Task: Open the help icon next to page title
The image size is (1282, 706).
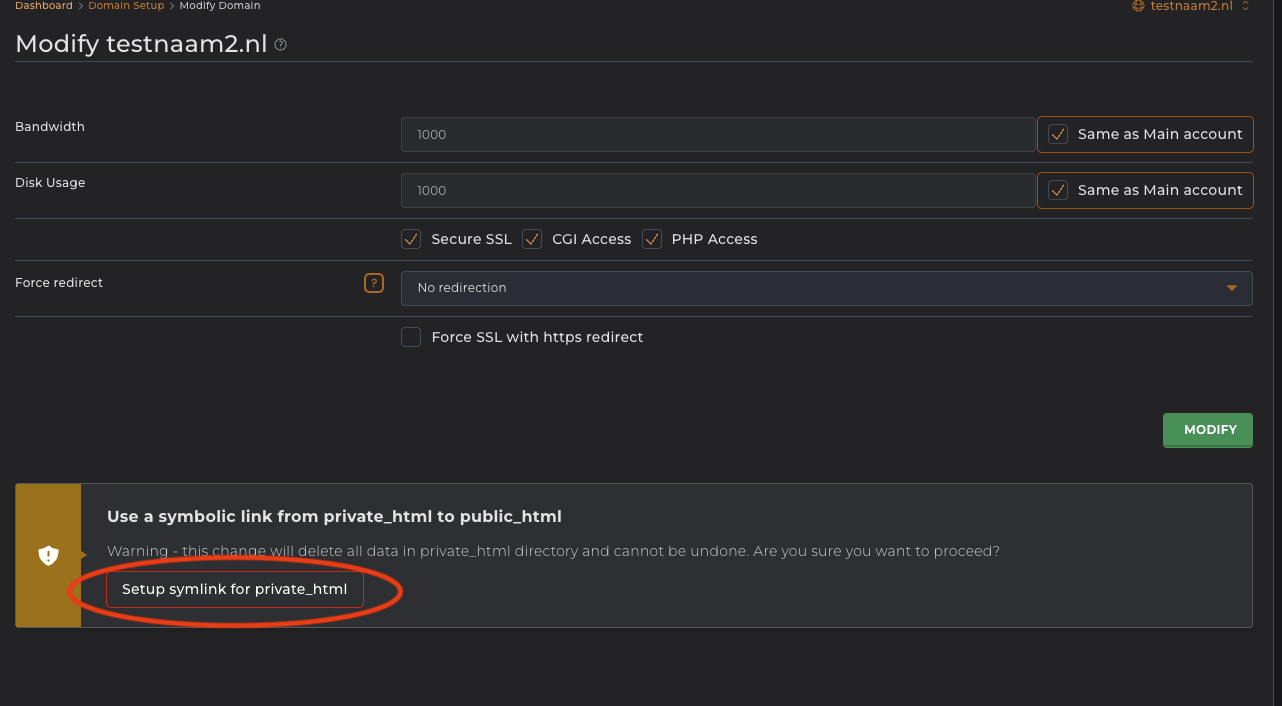Action: [281, 45]
